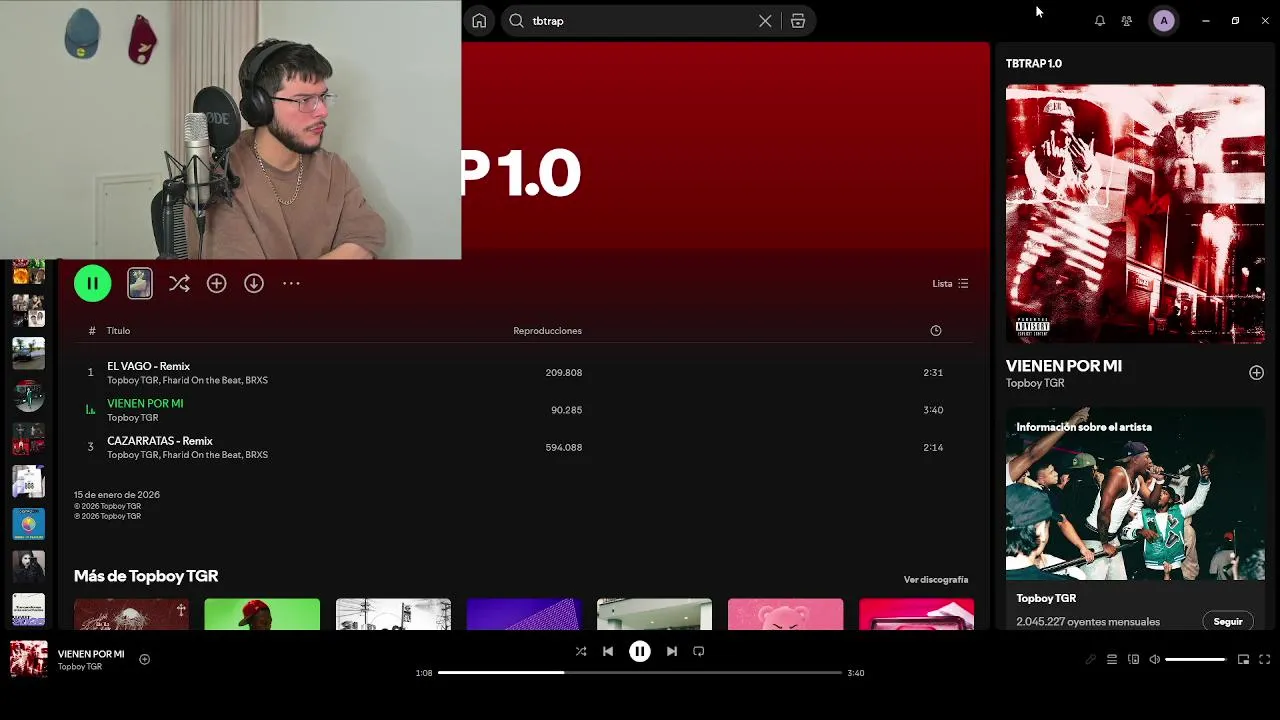Image resolution: width=1280 pixels, height=720 pixels.
Task: Sort by duration clock icon header
Action: pyautogui.click(x=936, y=331)
